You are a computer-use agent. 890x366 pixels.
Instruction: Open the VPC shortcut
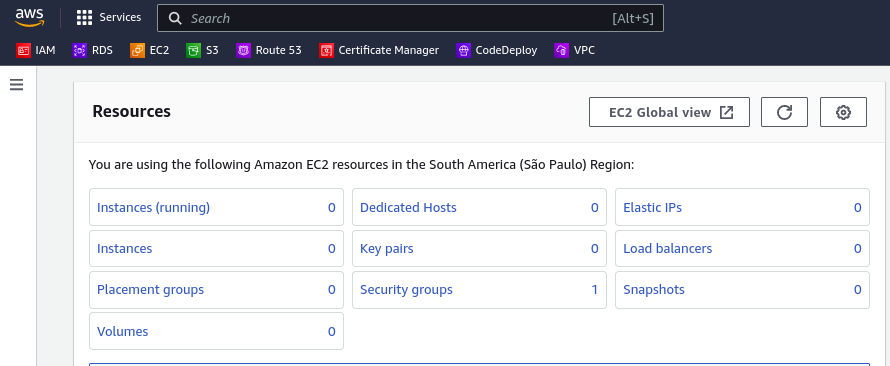pyautogui.click(x=574, y=51)
